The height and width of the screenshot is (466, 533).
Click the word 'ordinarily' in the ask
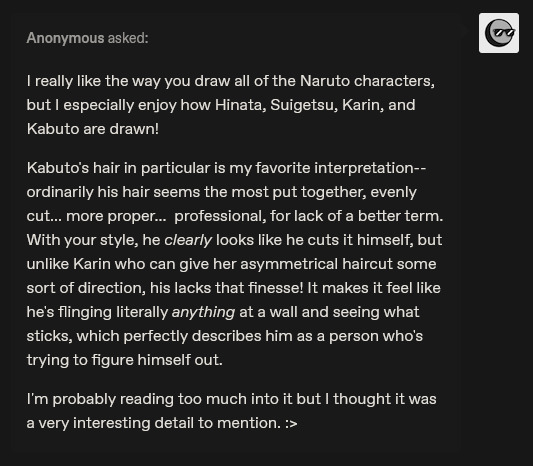pos(60,192)
